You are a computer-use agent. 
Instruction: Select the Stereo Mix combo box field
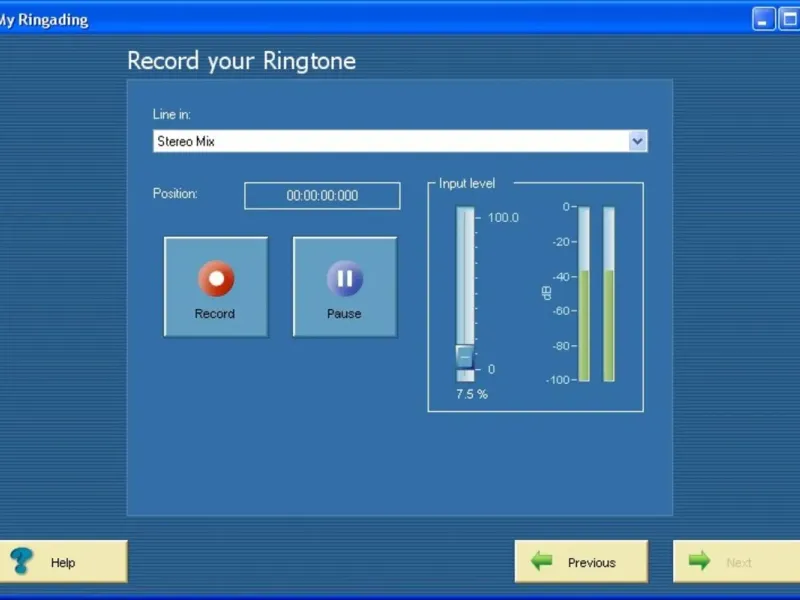400,141
